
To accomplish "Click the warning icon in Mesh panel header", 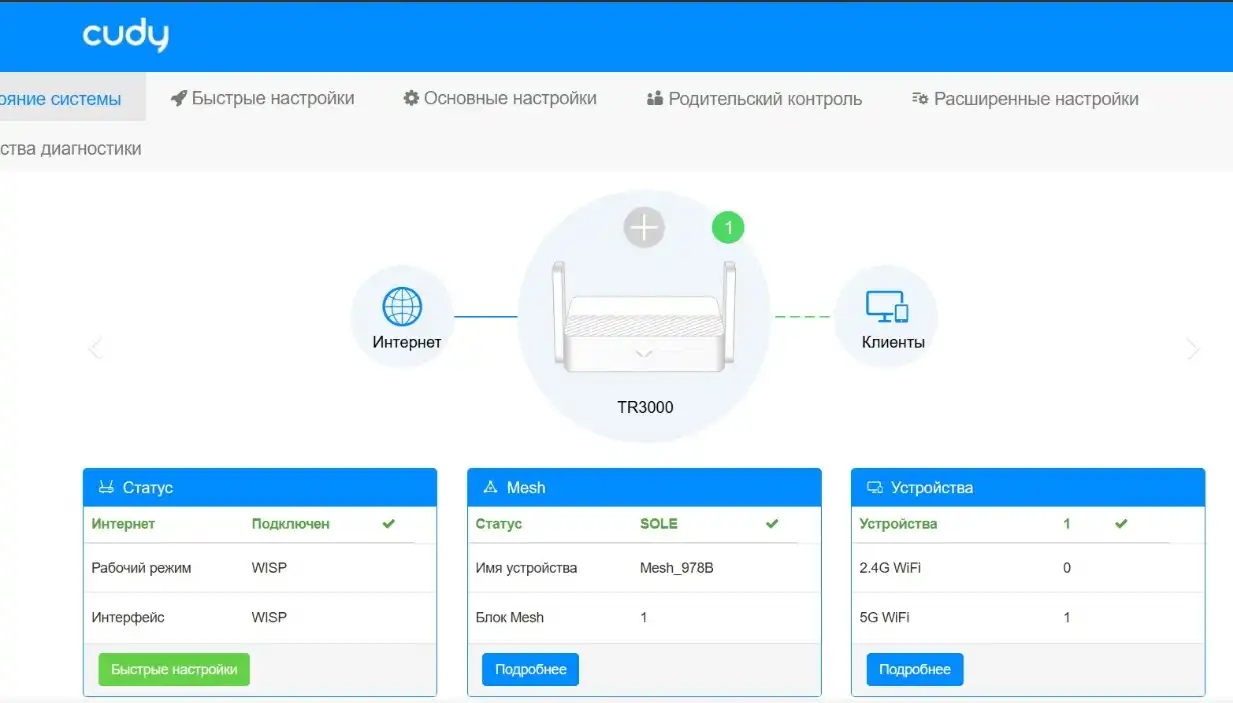I will [x=489, y=487].
